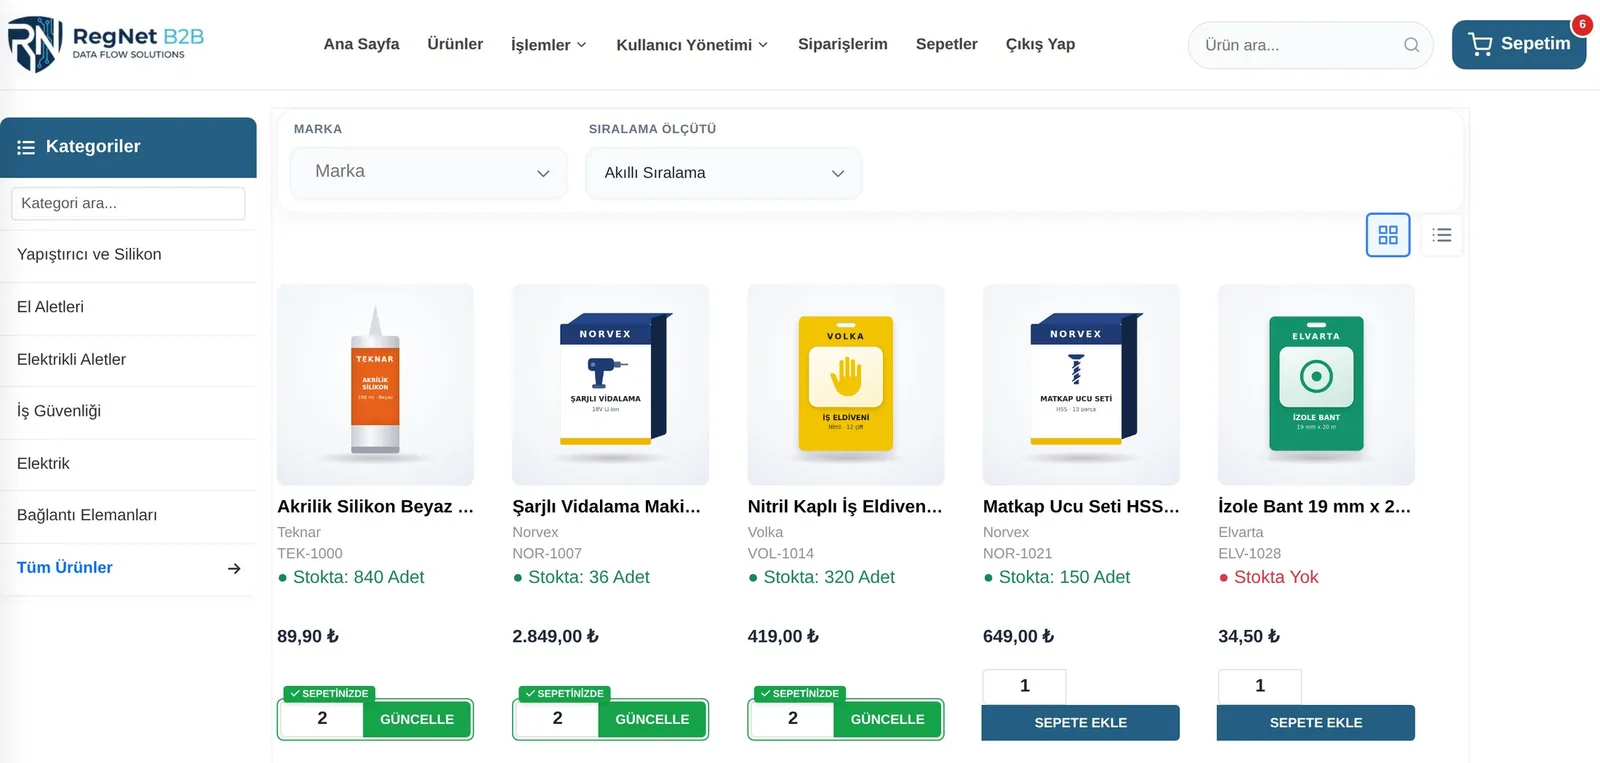Screen dimensions: 1600x763
Task: Select Elektrikli Aletler category
Action: pyautogui.click(x=128, y=359)
